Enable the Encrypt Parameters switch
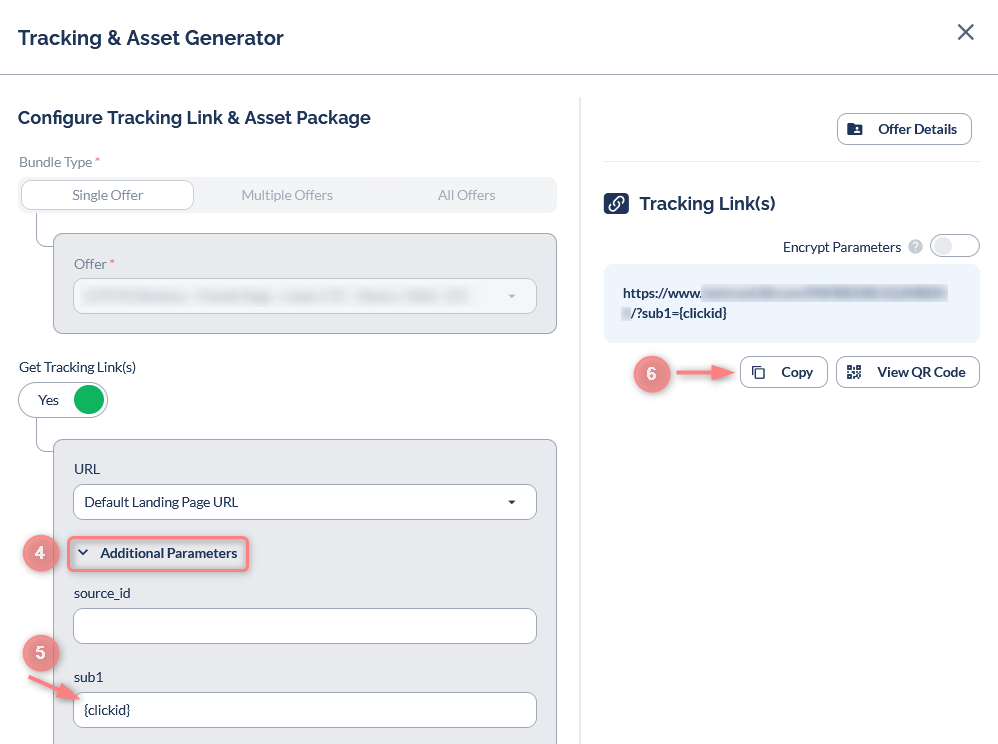The image size is (998, 744). [x=954, y=246]
